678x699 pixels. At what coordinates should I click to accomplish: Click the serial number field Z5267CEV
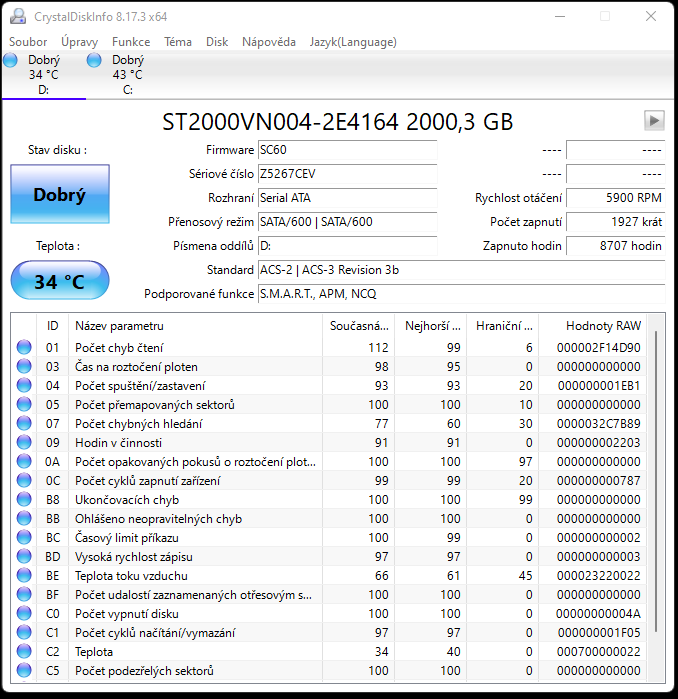coord(346,173)
